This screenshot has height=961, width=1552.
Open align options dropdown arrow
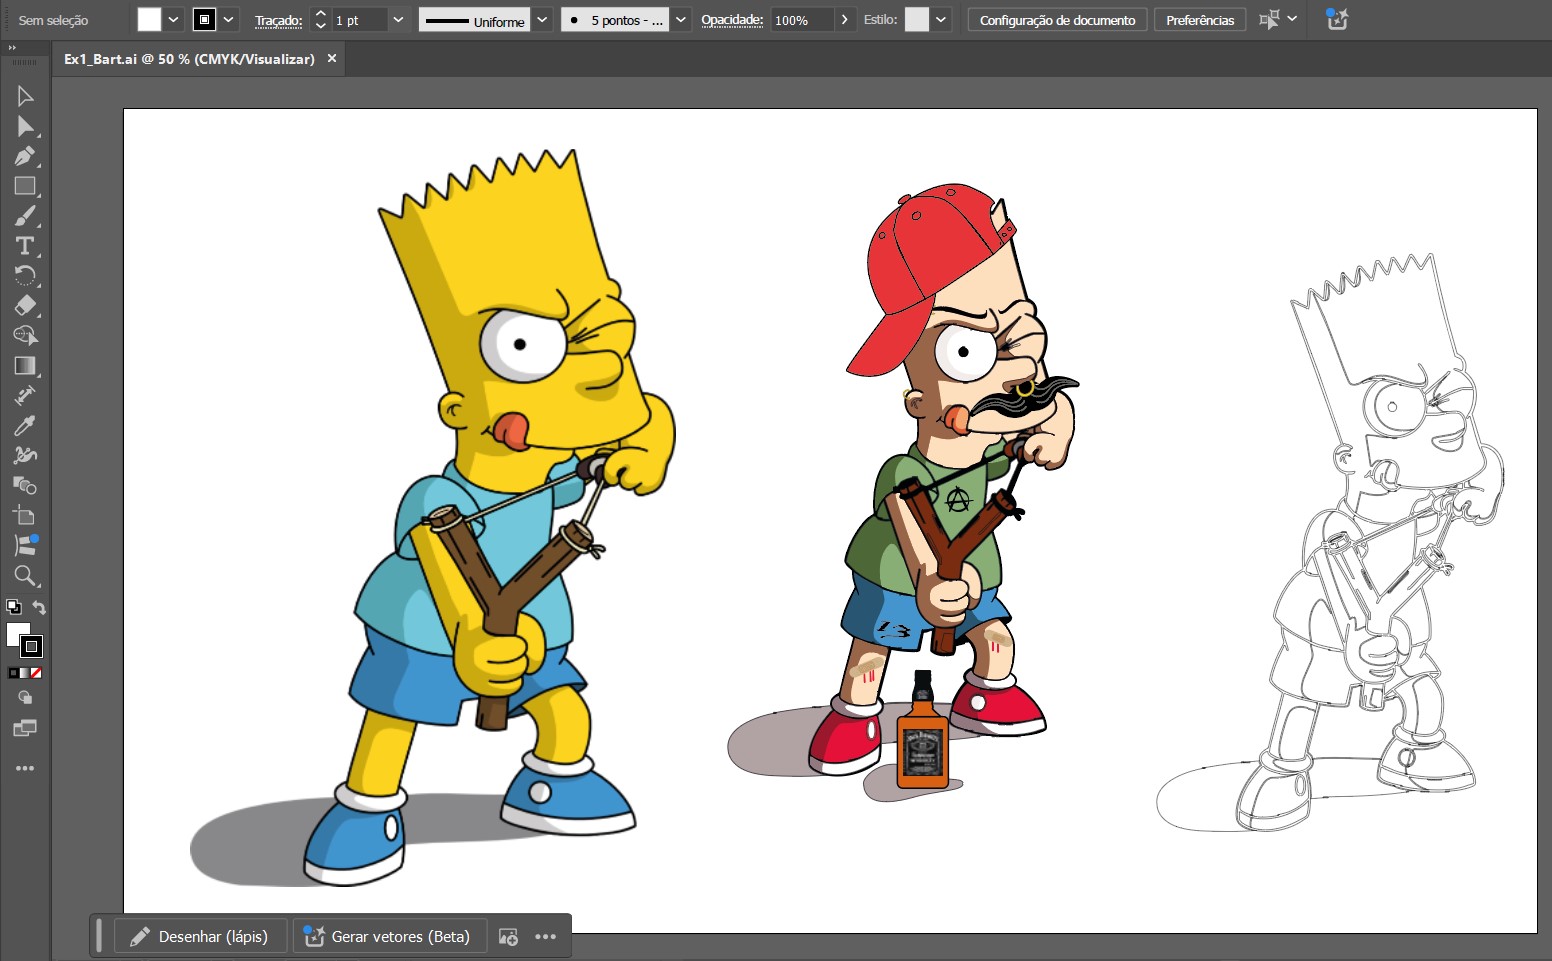click(1292, 19)
